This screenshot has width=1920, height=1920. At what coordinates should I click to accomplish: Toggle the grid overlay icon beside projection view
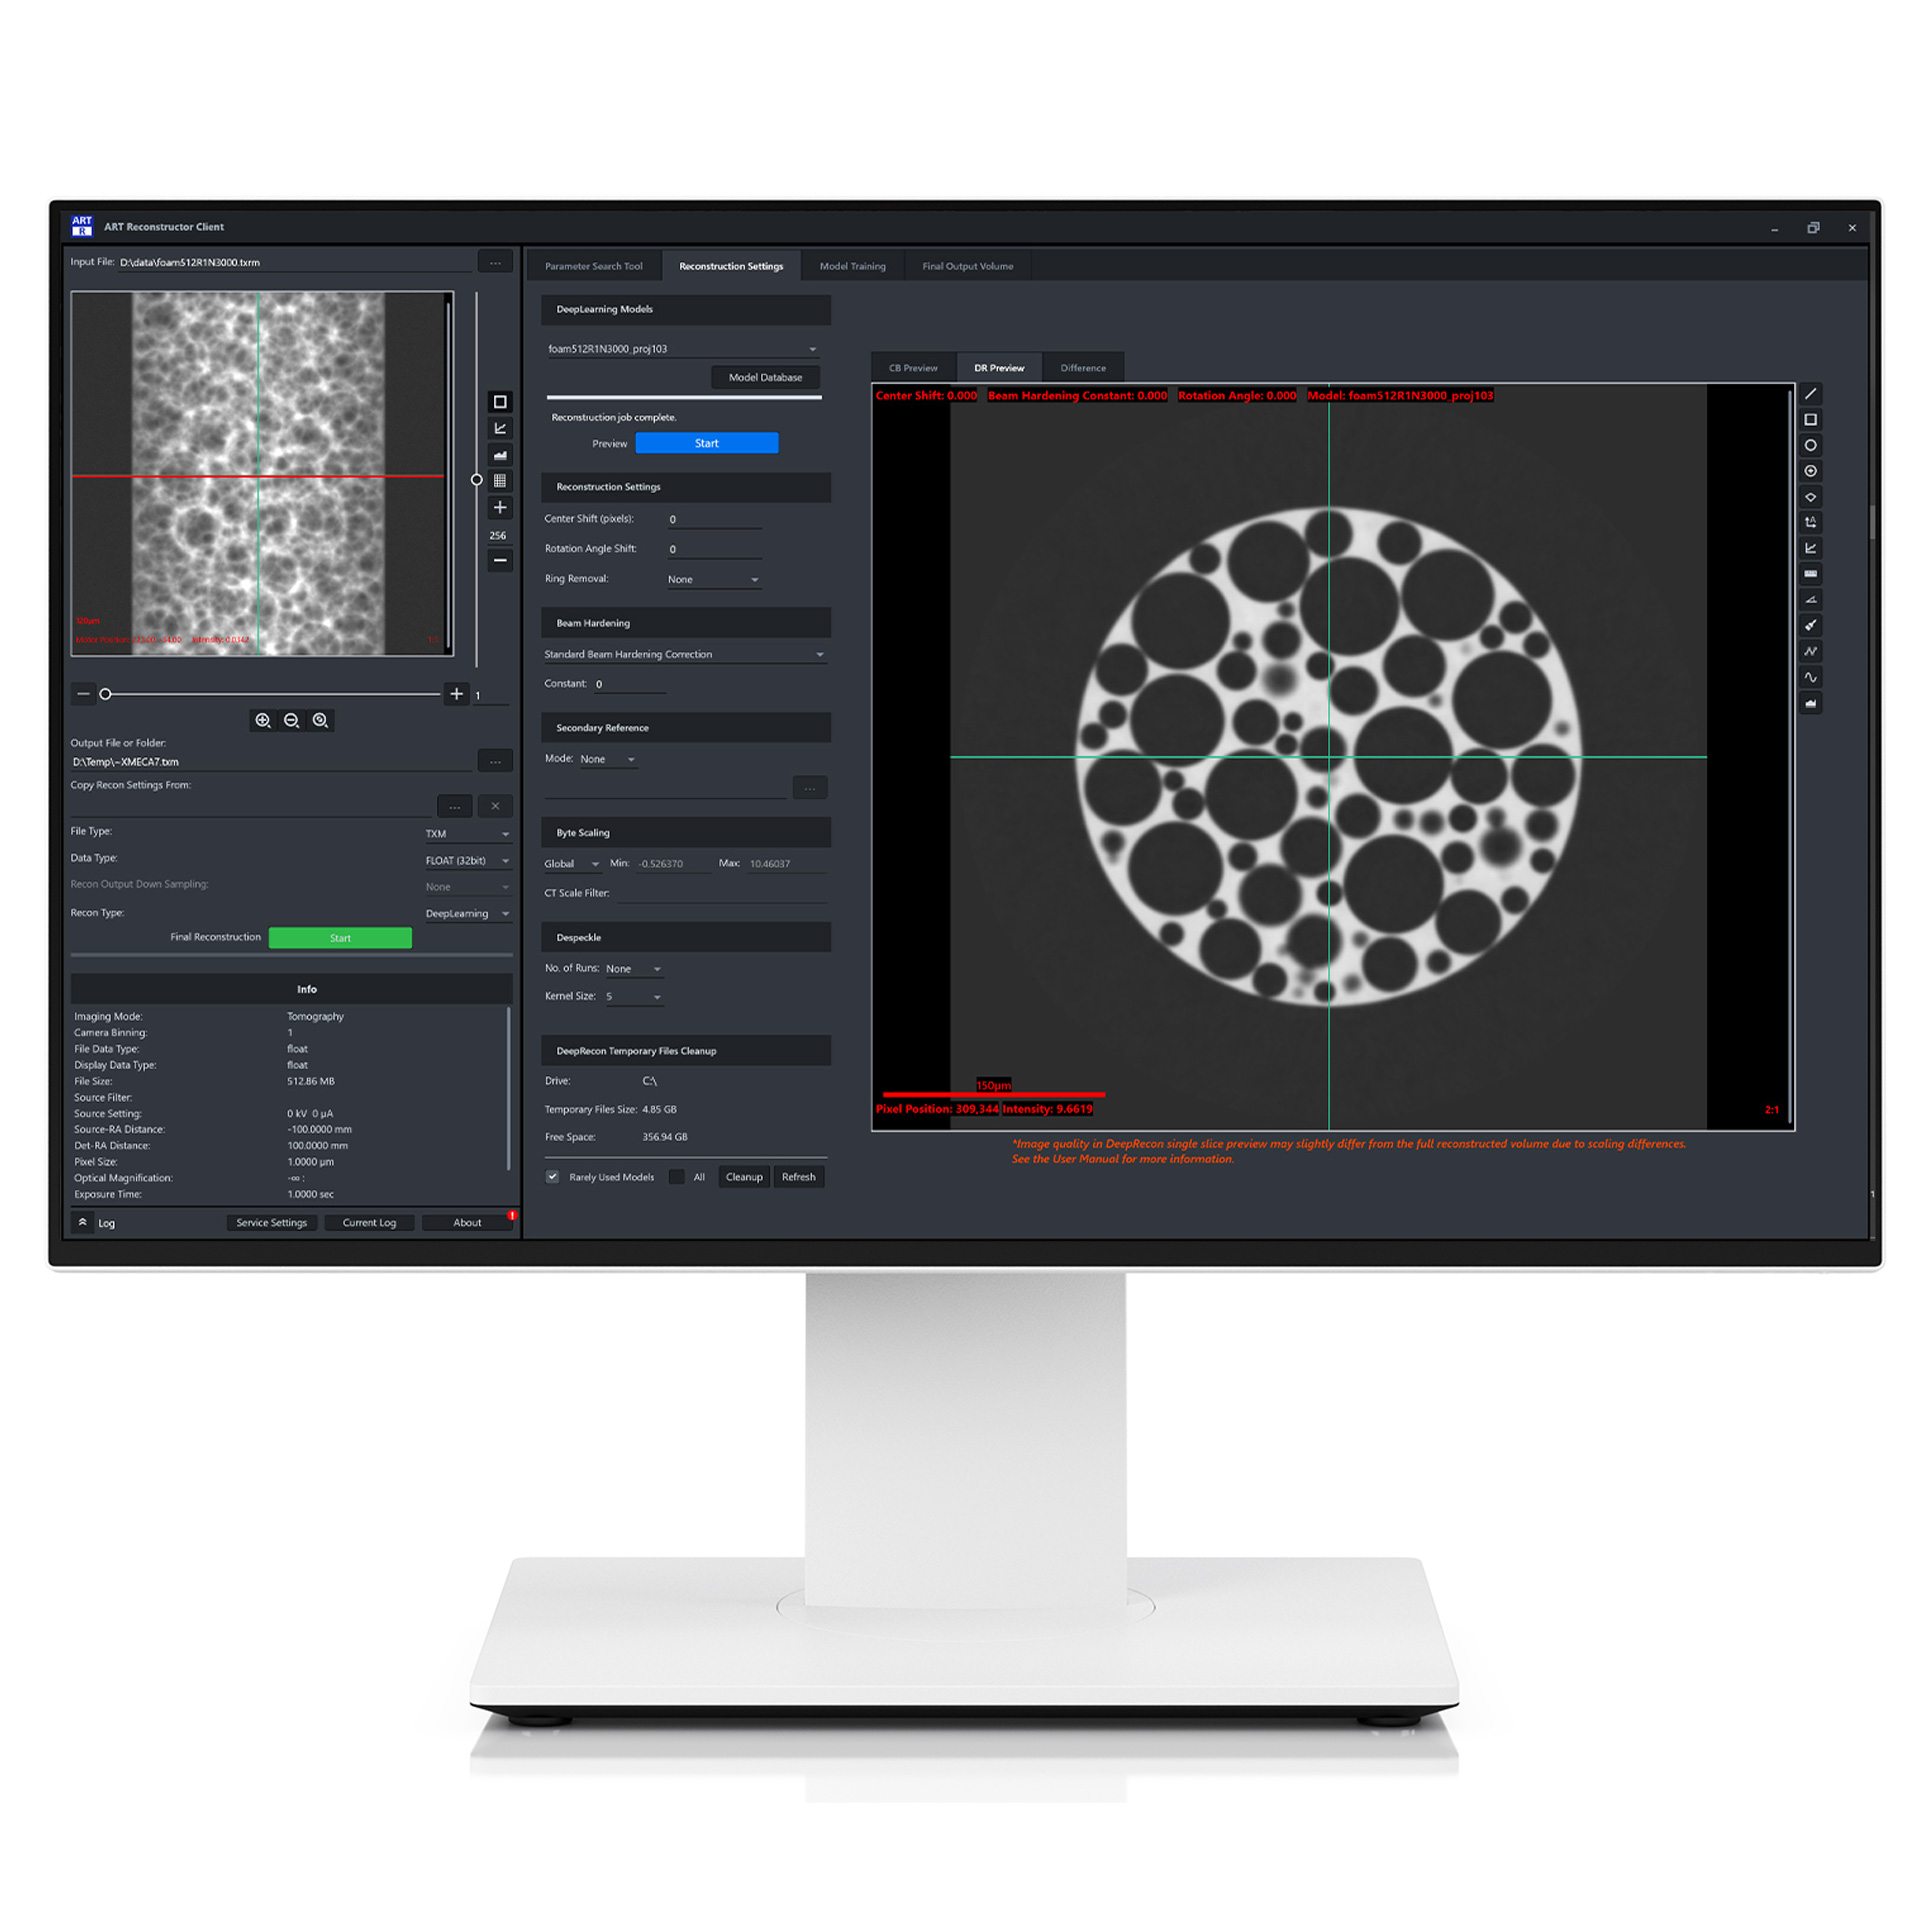coord(500,481)
